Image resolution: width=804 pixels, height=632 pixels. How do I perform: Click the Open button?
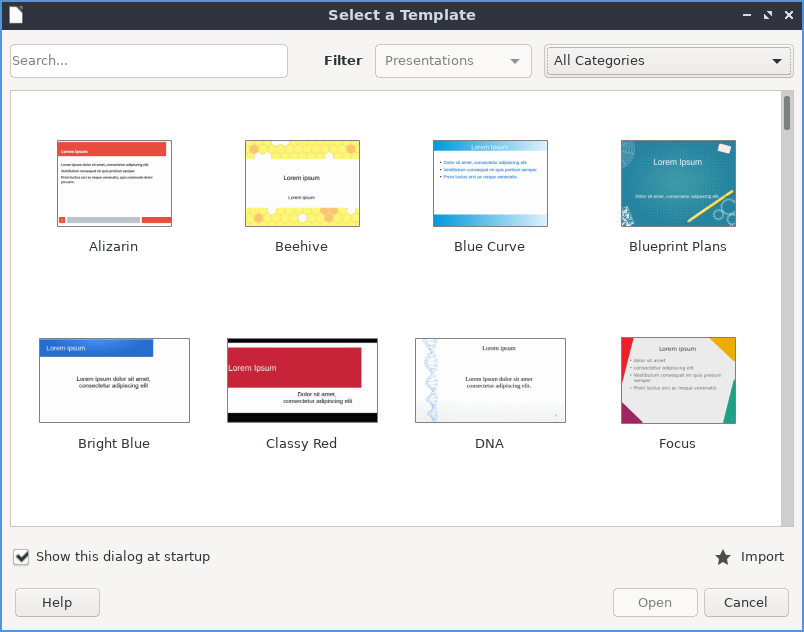655,603
